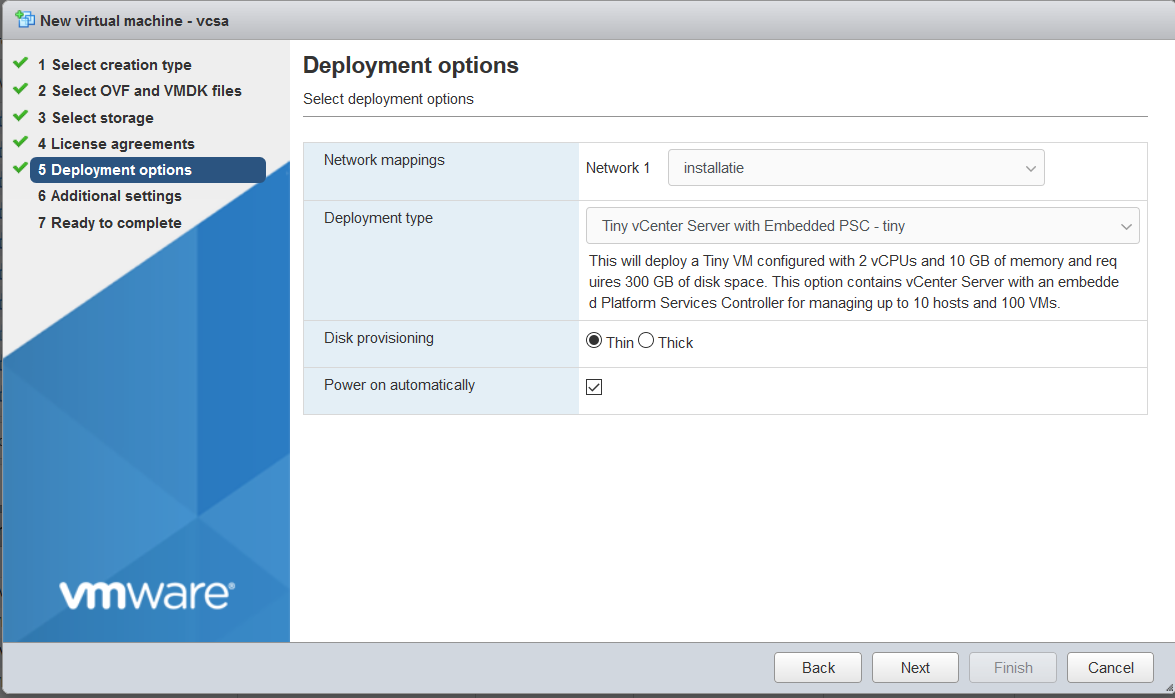Screen dimensions: 1175x698
Task: Expand the Deployment type dropdown
Action: coord(862,226)
